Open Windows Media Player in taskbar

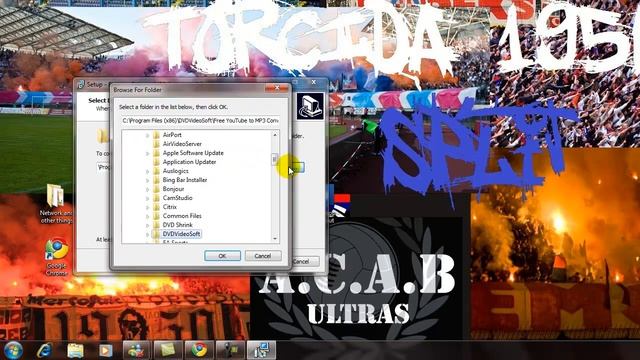point(105,350)
